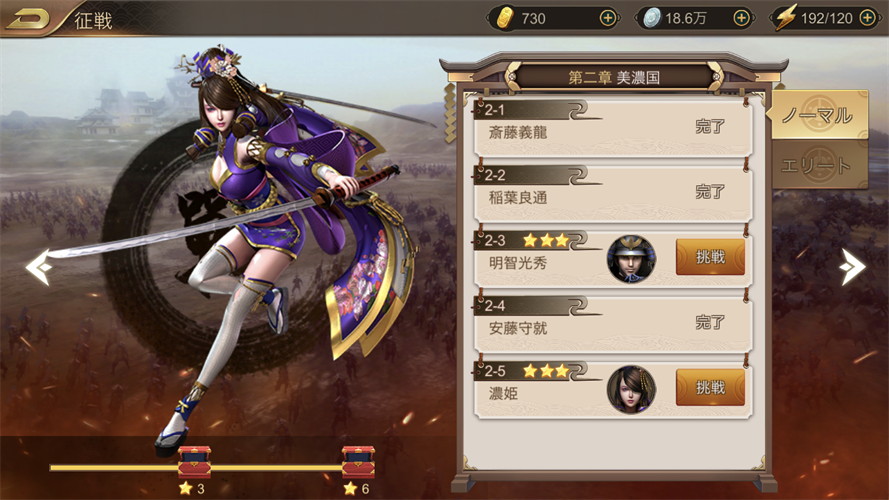The height and width of the screenshot is (500, 889).
Task: Add more gold coins with plus icon
Action: [607, 19]
